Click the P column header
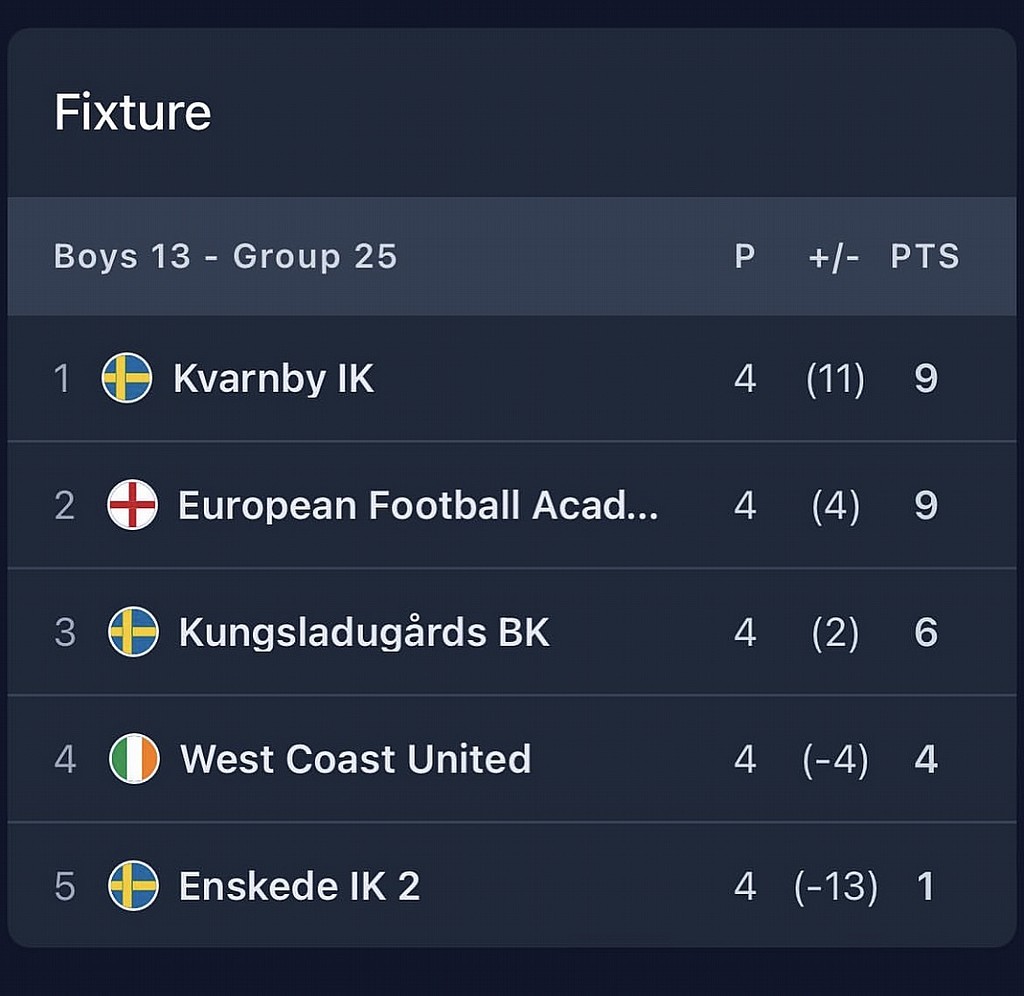The image size is (1024, 996). (x=745, y=257)
